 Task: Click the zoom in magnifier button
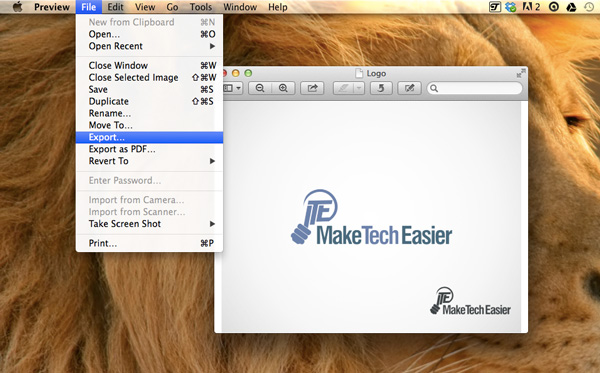point(283,88)
